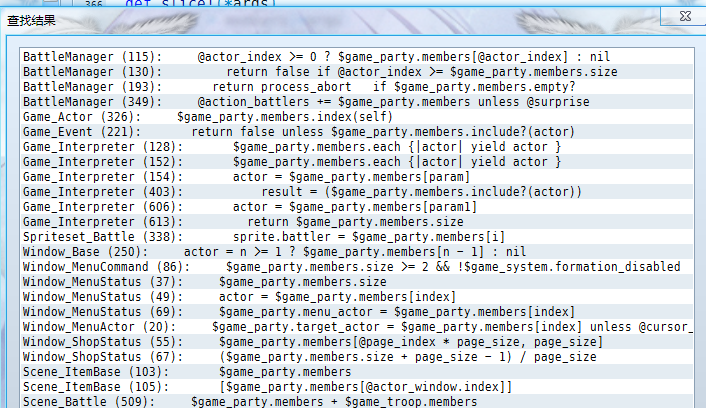Screen dimensions: 706x408
Task: Select result Window_MenuStatus (49)
Action: 356,297
